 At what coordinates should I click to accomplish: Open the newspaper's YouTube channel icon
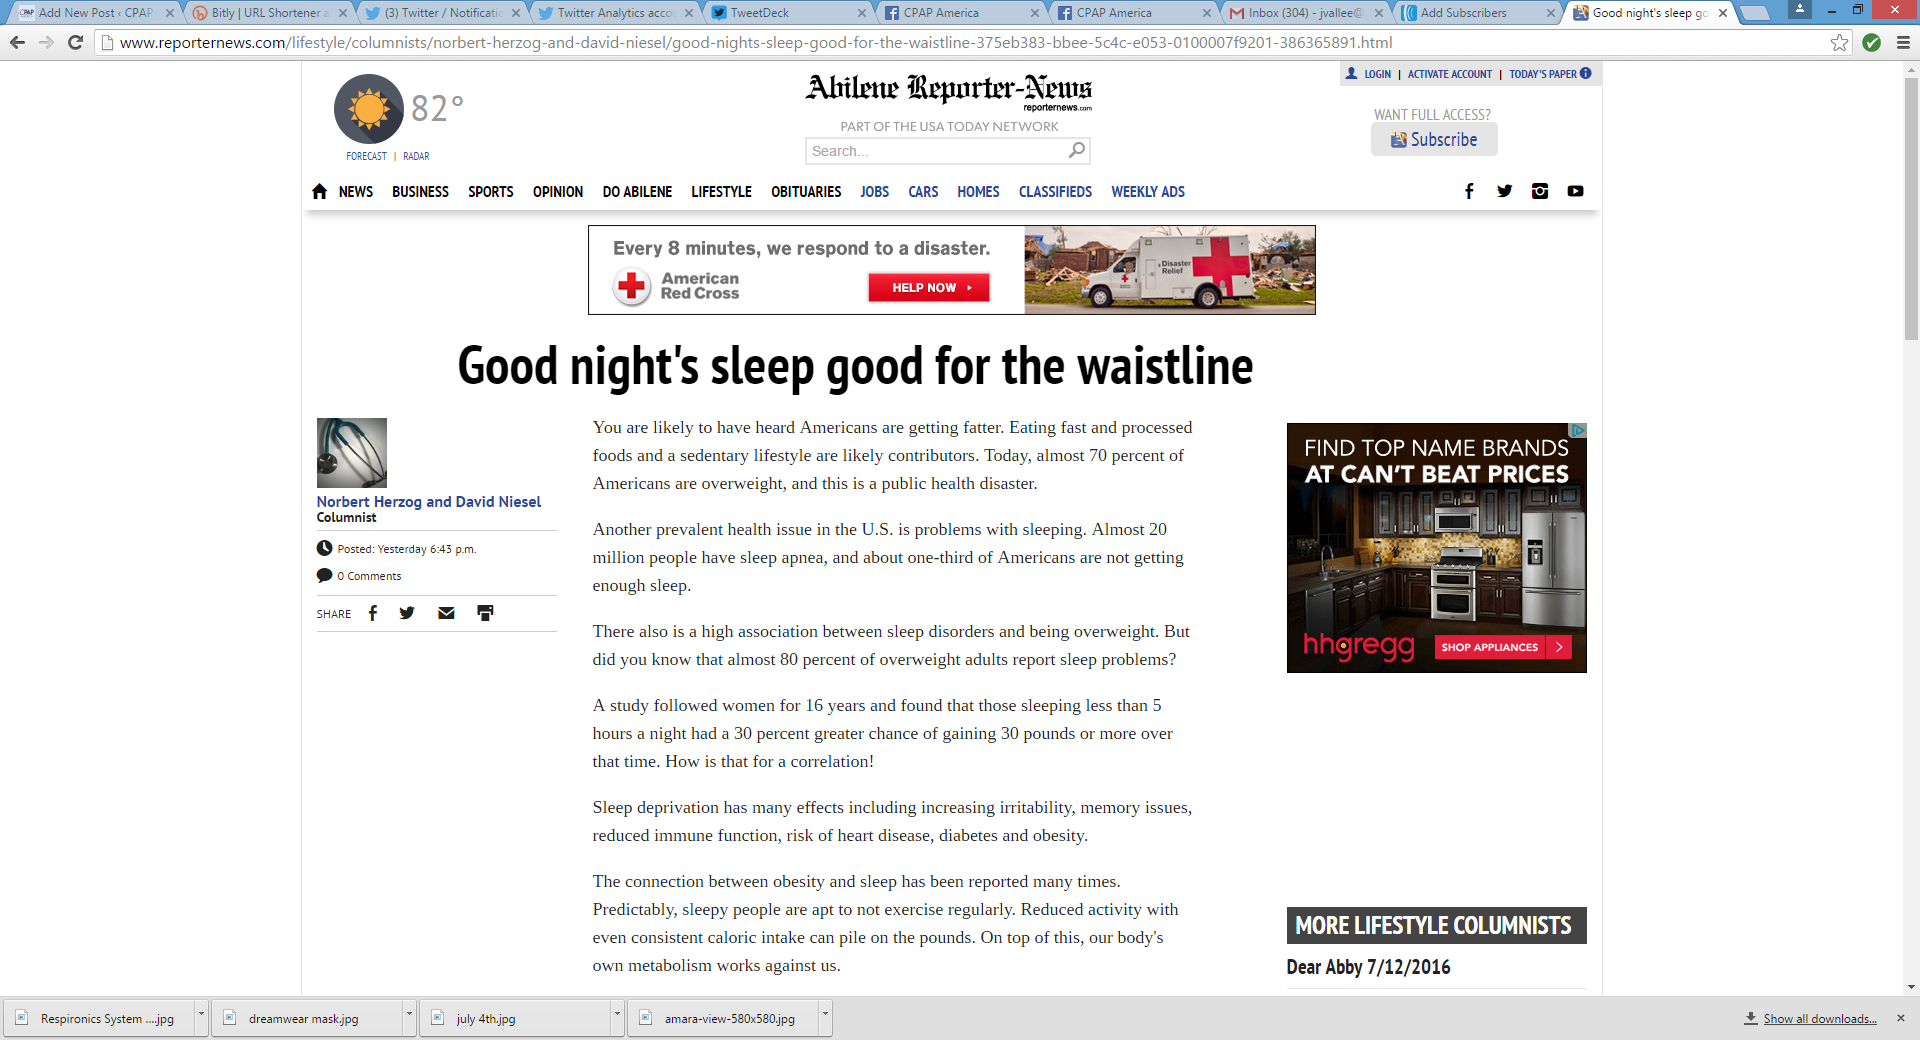1575,191
